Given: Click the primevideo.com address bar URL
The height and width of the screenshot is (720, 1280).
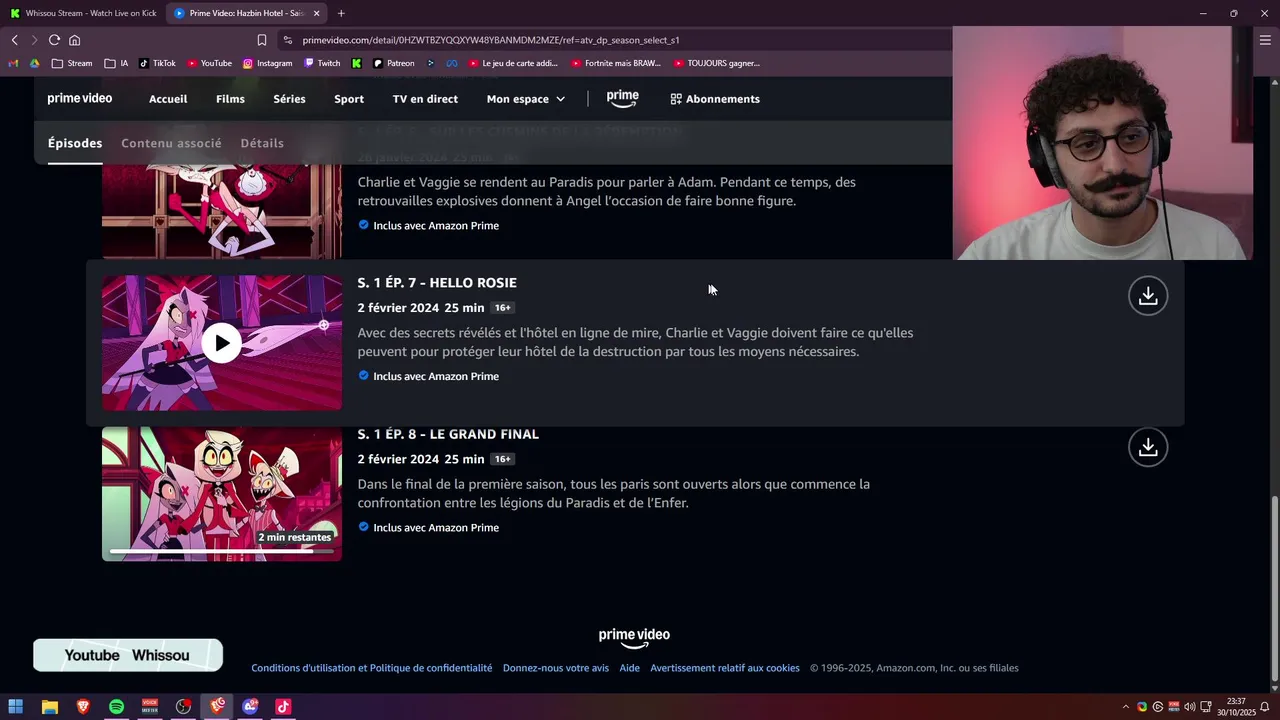Looking at the screenshot, I should tap(491, 40).
